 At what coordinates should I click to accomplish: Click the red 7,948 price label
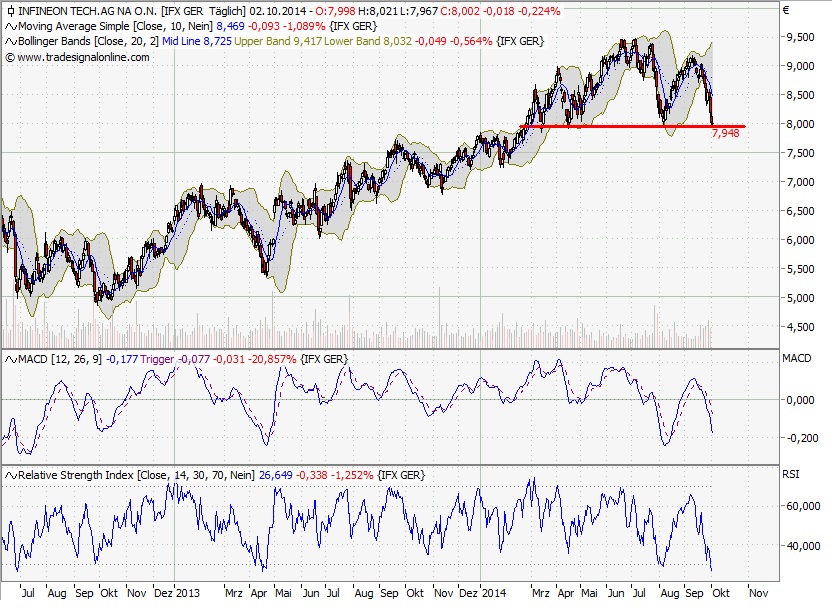click(725, 133)
